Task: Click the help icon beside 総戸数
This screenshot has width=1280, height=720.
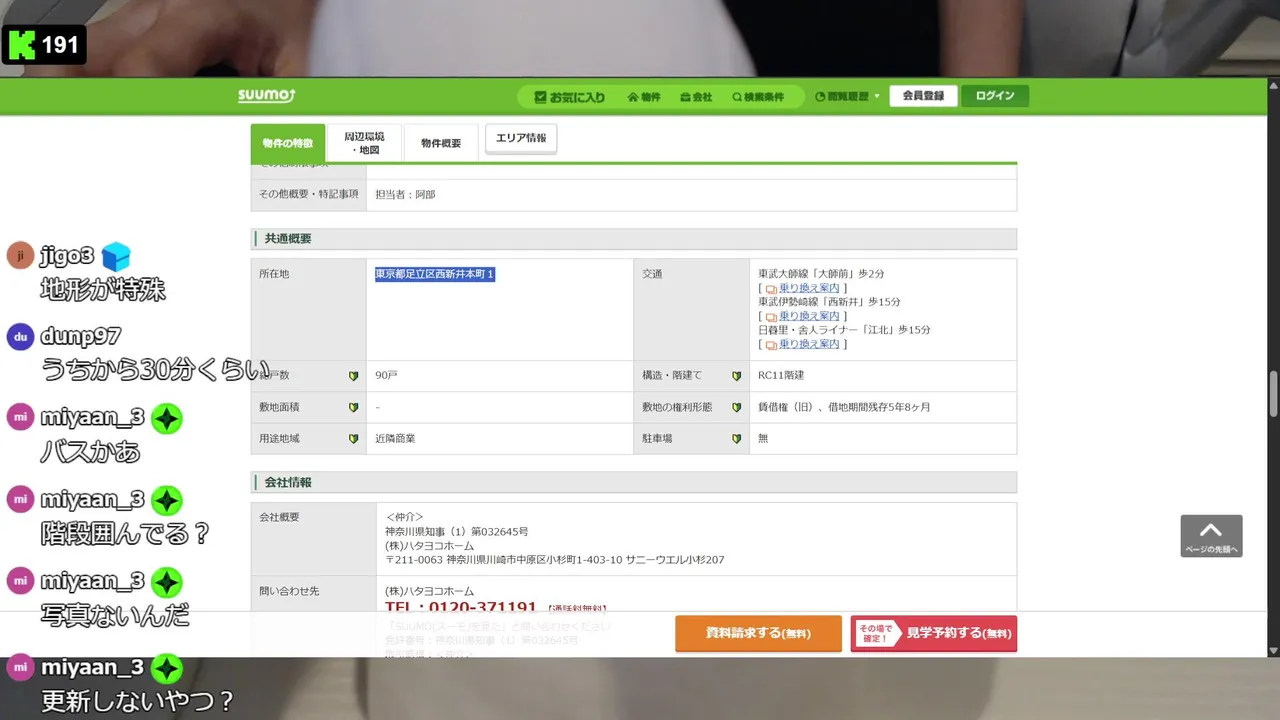Action: click(353, 376)
